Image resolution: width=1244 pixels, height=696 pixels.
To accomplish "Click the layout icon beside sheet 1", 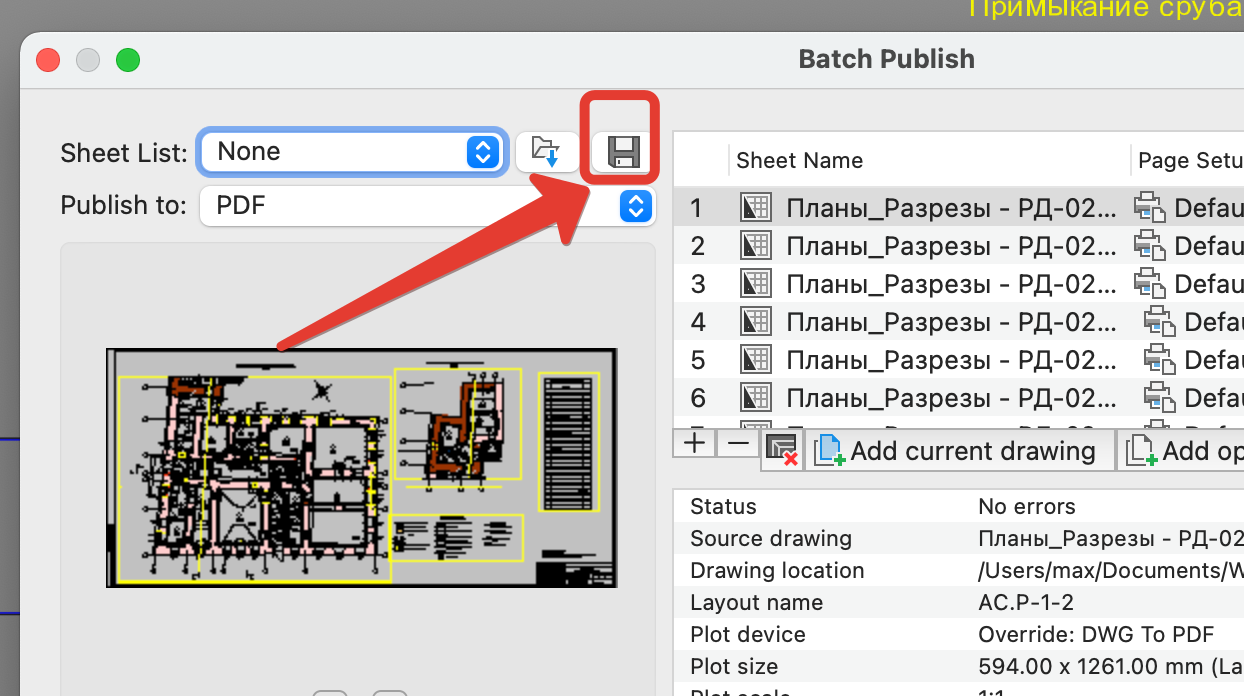I will 755,206.
